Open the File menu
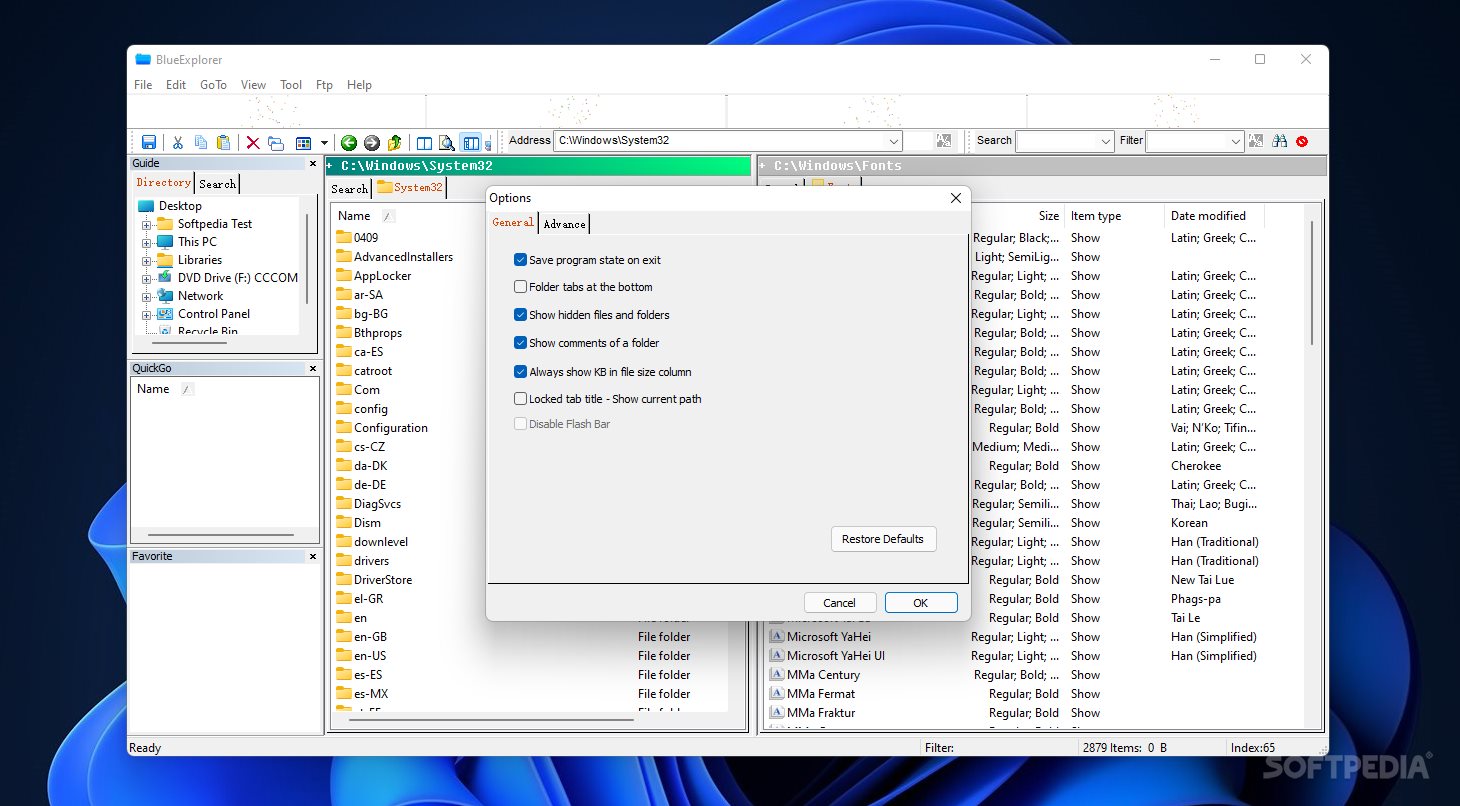The image size is (1460, 806). tap(143, 85)
